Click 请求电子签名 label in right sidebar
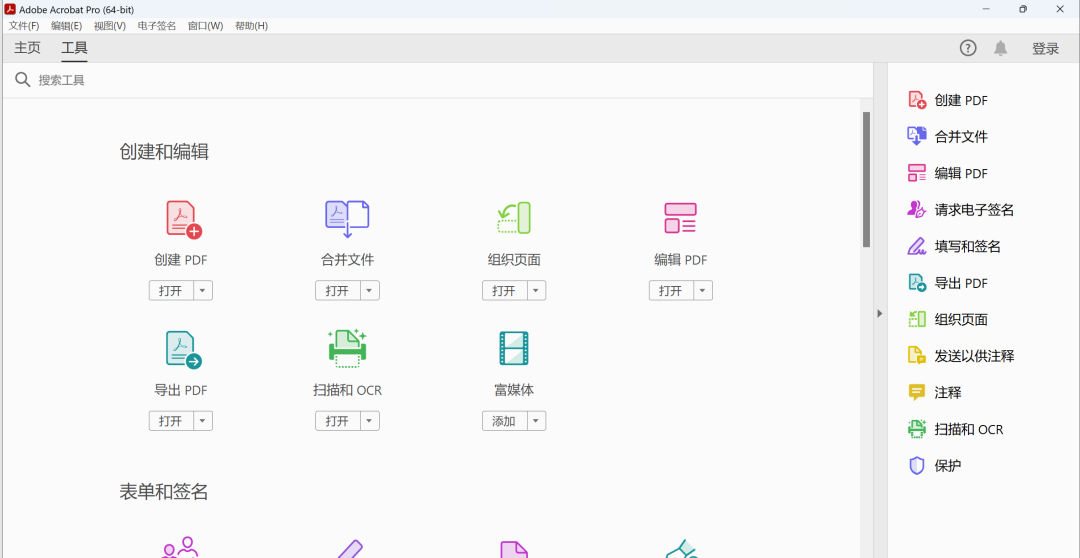 (x=974, y=210)
